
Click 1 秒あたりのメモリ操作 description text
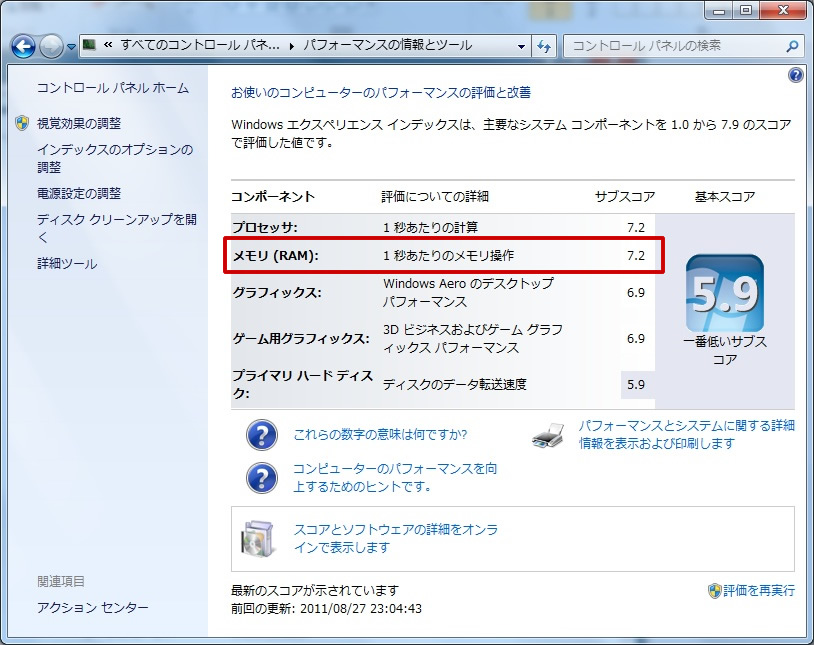448,256
